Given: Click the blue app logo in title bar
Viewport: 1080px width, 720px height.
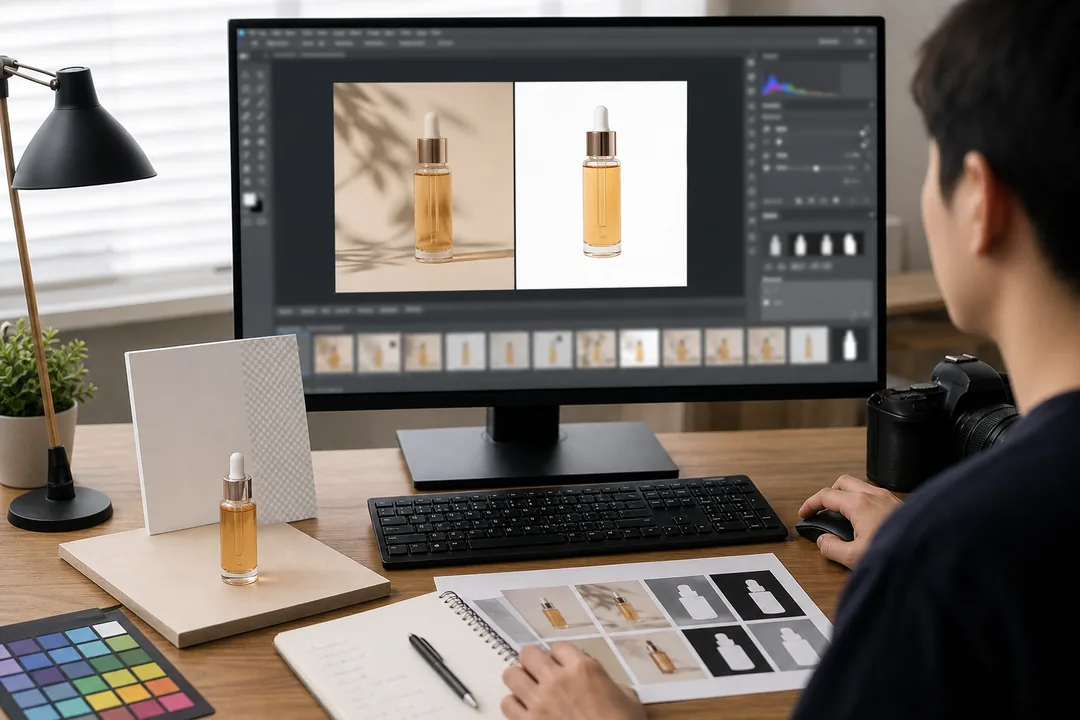Looking at the screenshot, I should [241, 32].
